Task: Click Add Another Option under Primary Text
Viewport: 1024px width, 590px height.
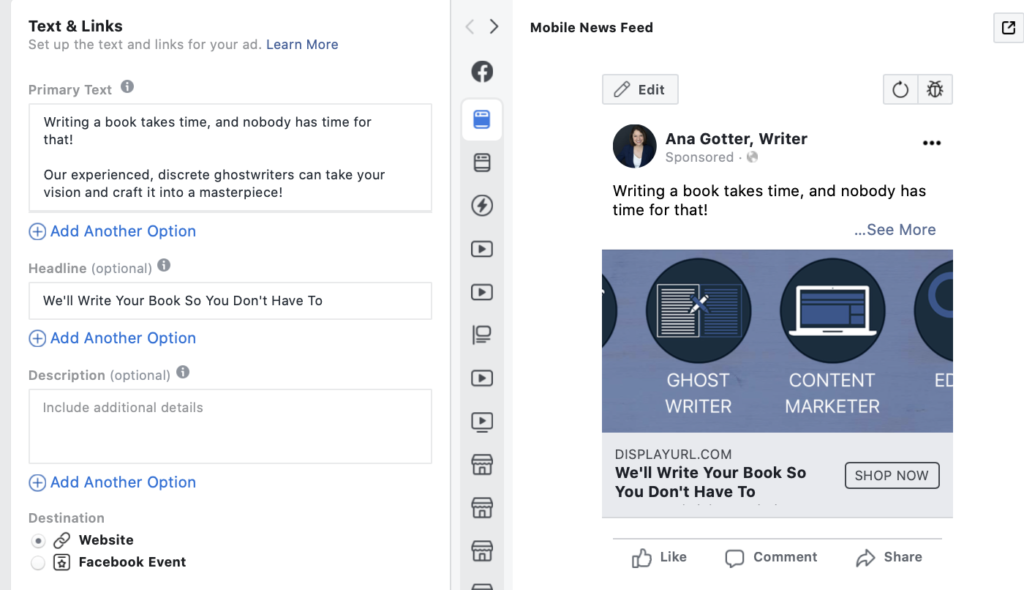Action: [112, 231]
